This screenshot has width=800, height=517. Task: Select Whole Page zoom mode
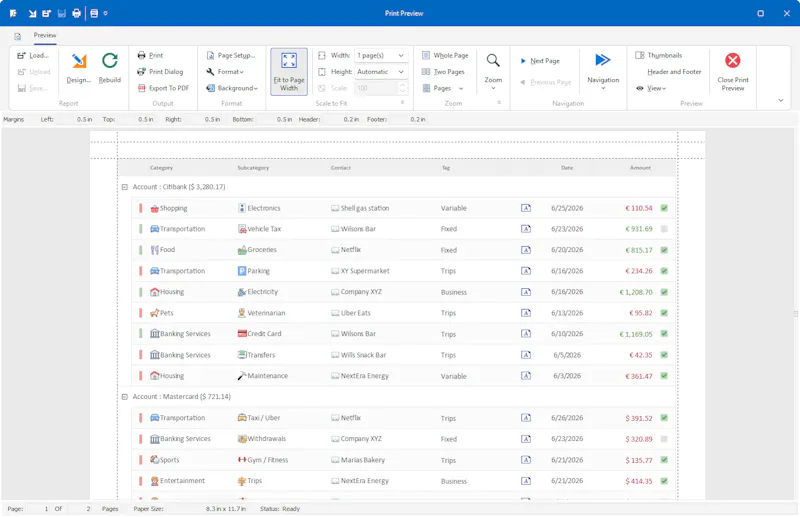coord(445,55)
